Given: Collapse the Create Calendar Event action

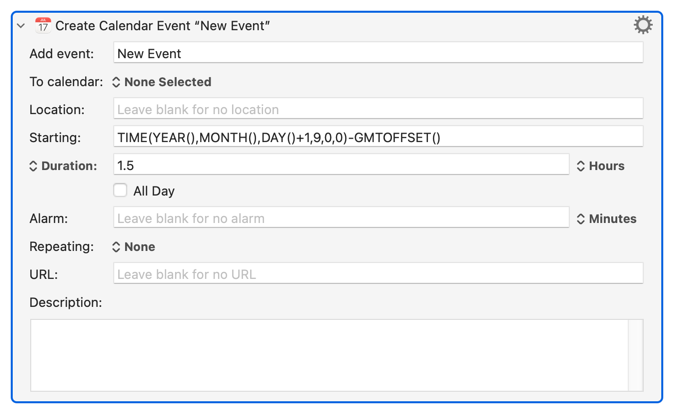Looking at the screenshot, I should pyautogui.click(x=21, y=26).
